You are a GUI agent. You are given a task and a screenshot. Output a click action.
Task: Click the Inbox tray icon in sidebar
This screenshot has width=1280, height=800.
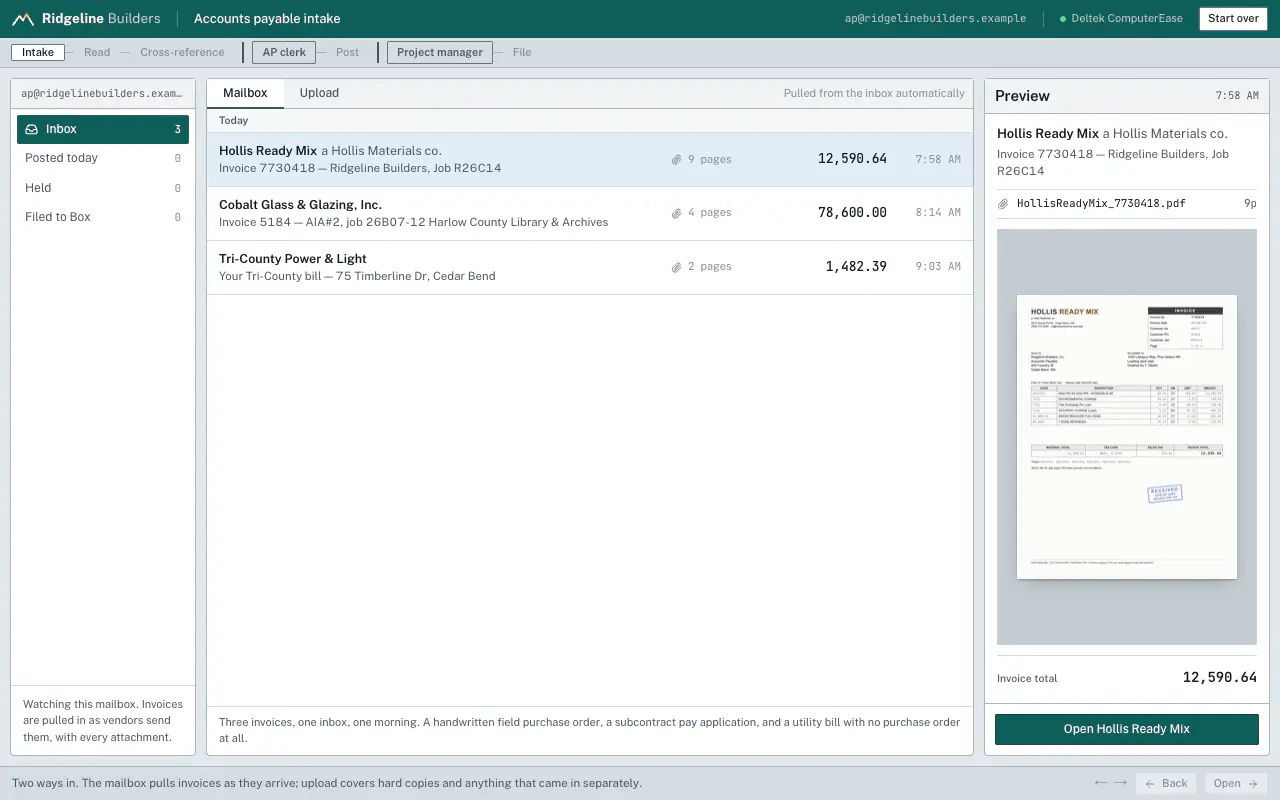coord(32,129)
